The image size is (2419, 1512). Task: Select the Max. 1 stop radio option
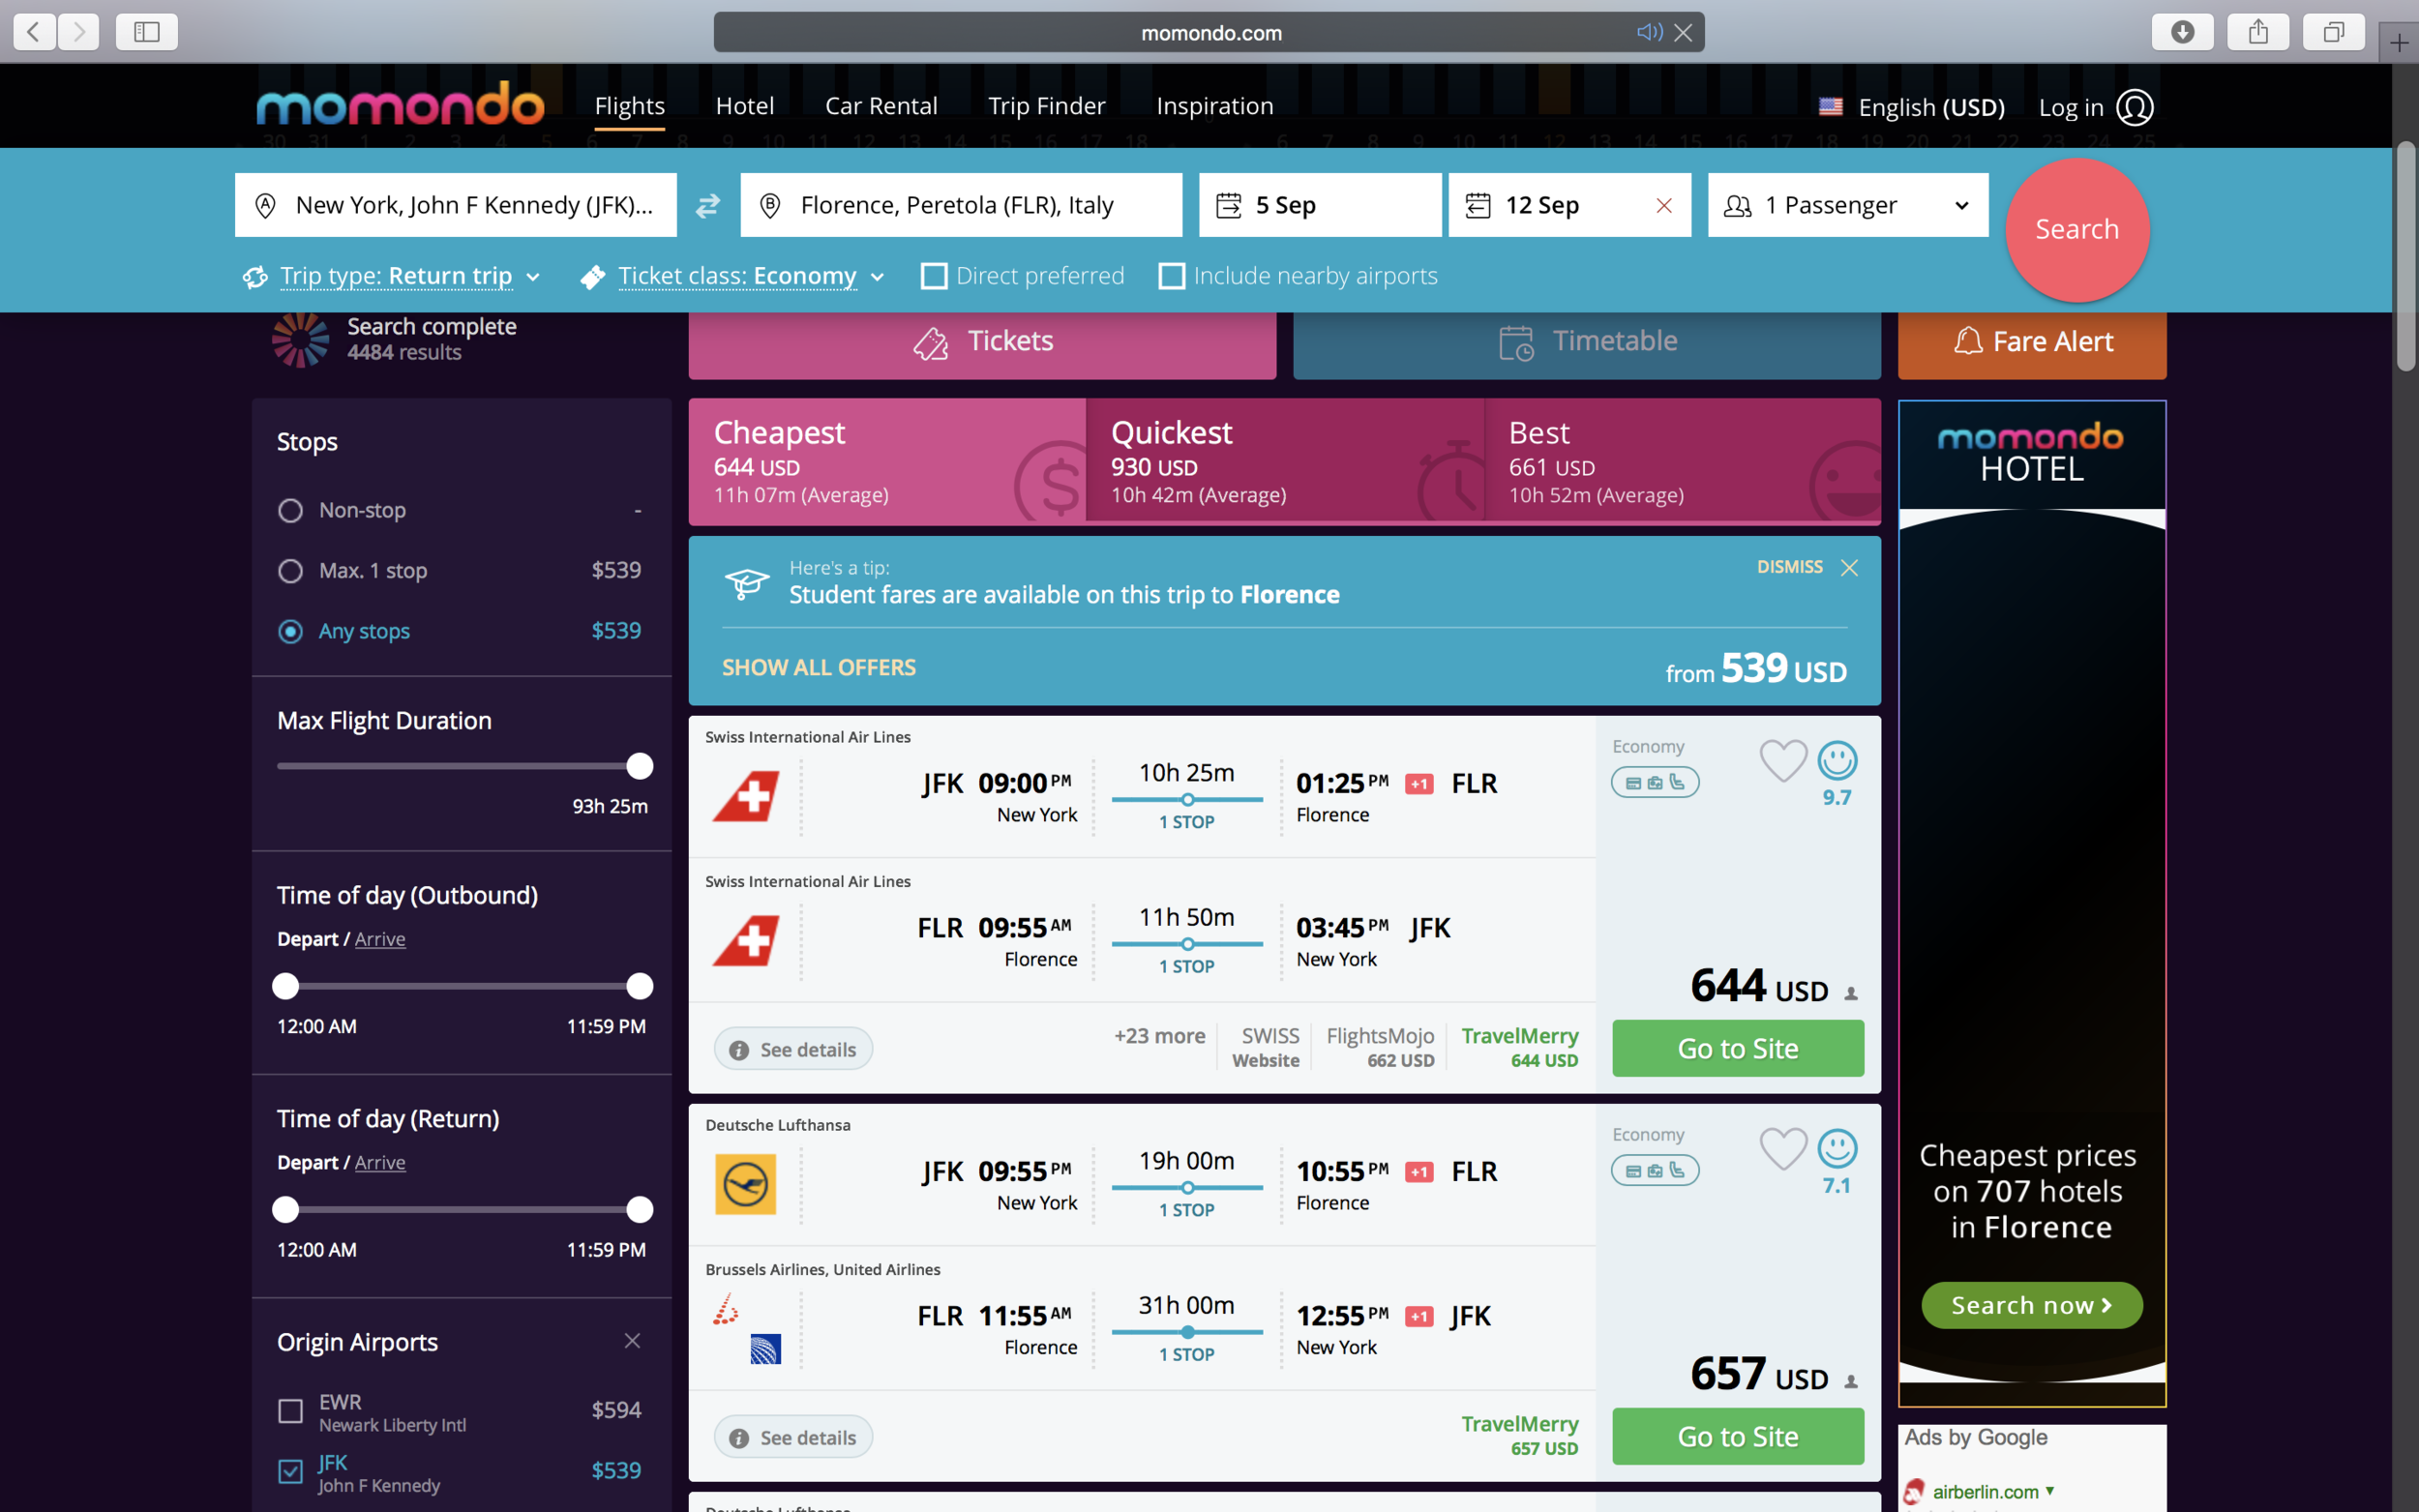(x=290, y=571)
